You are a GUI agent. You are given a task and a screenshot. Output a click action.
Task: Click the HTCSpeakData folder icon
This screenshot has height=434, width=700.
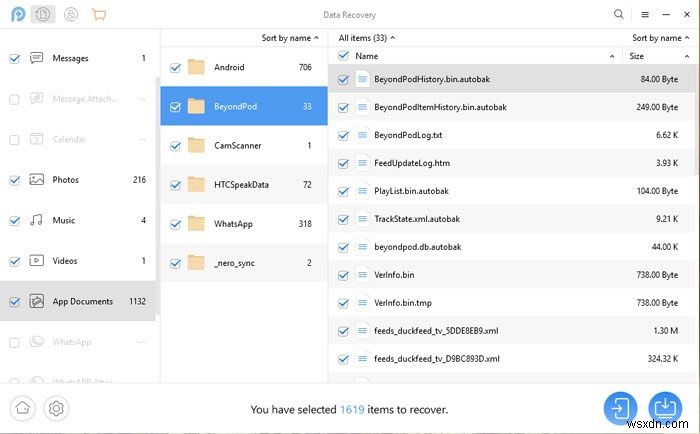[x=196, y=184]
